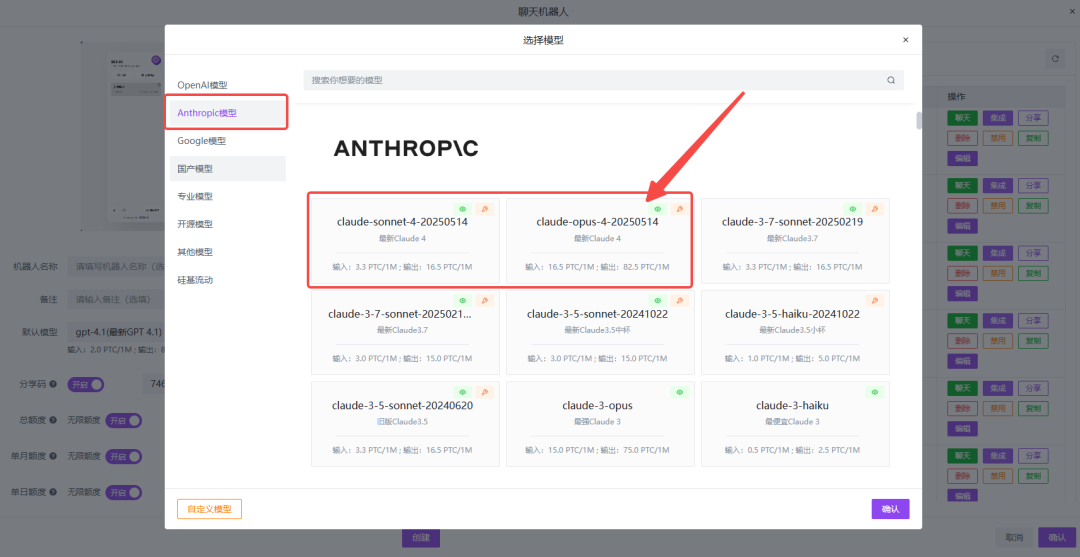Click wrench icon on claude-3-7-sonnet-20250219 card
The width and height of the screenshot is (1080, 557).
[x=875, y=209]
